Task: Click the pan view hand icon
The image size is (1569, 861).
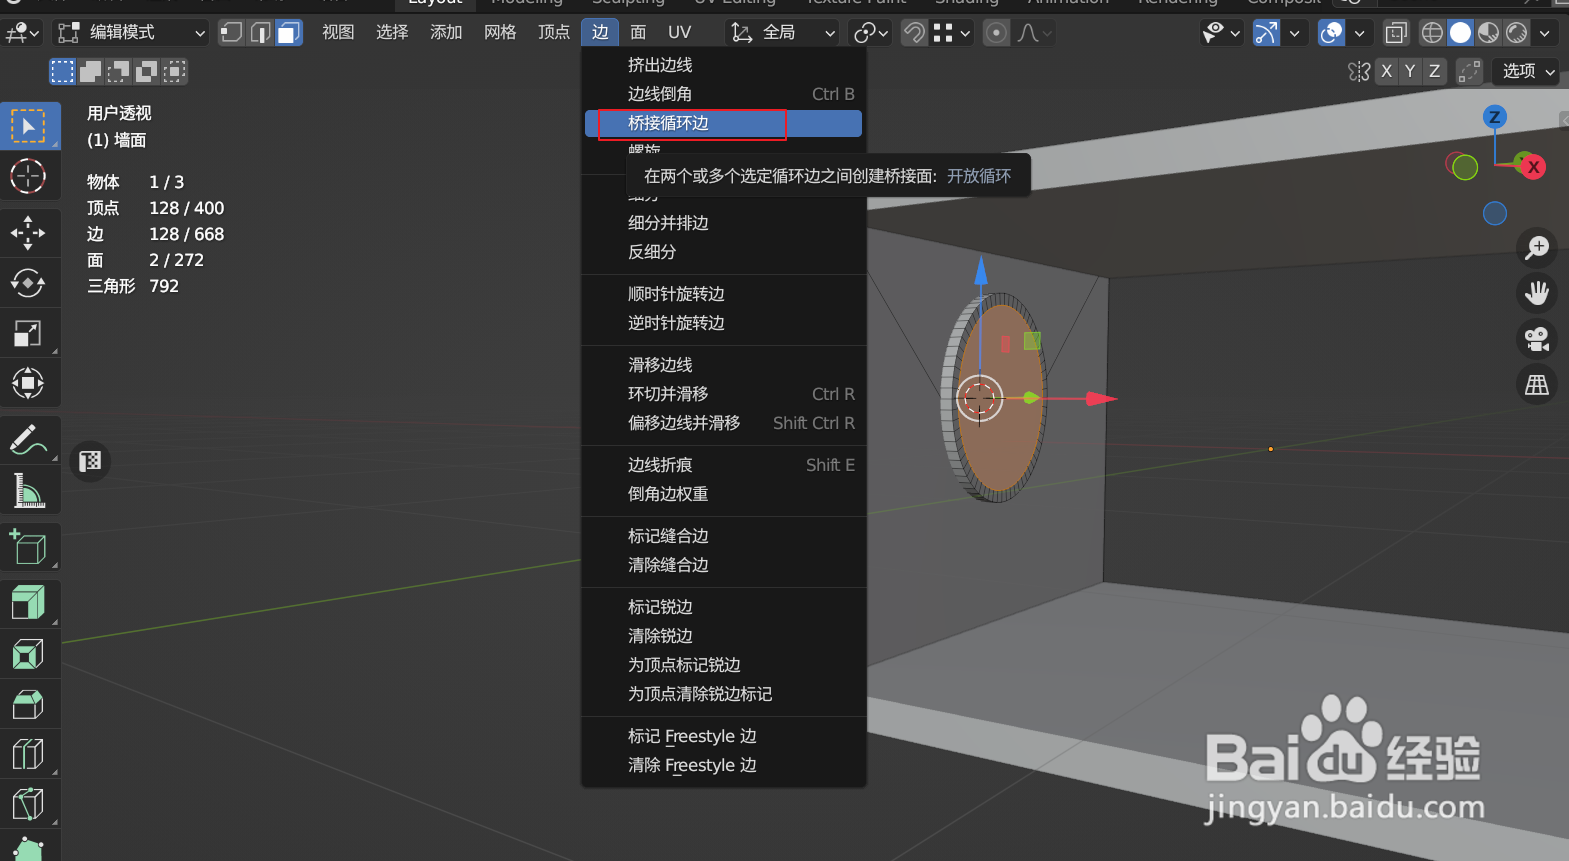Action: pyautogui.click(x=1537, y=293)
